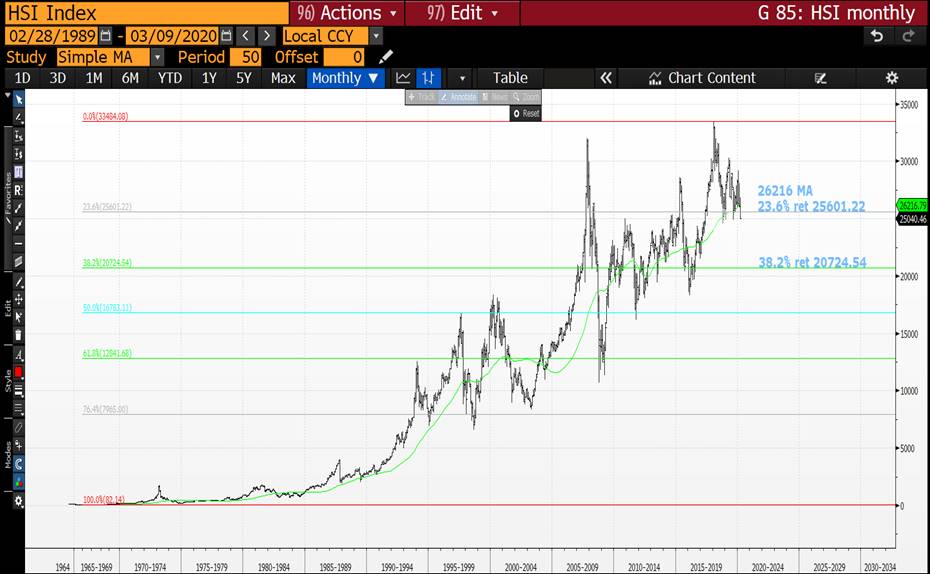Select the YTD time range

(x=170, y=78)
